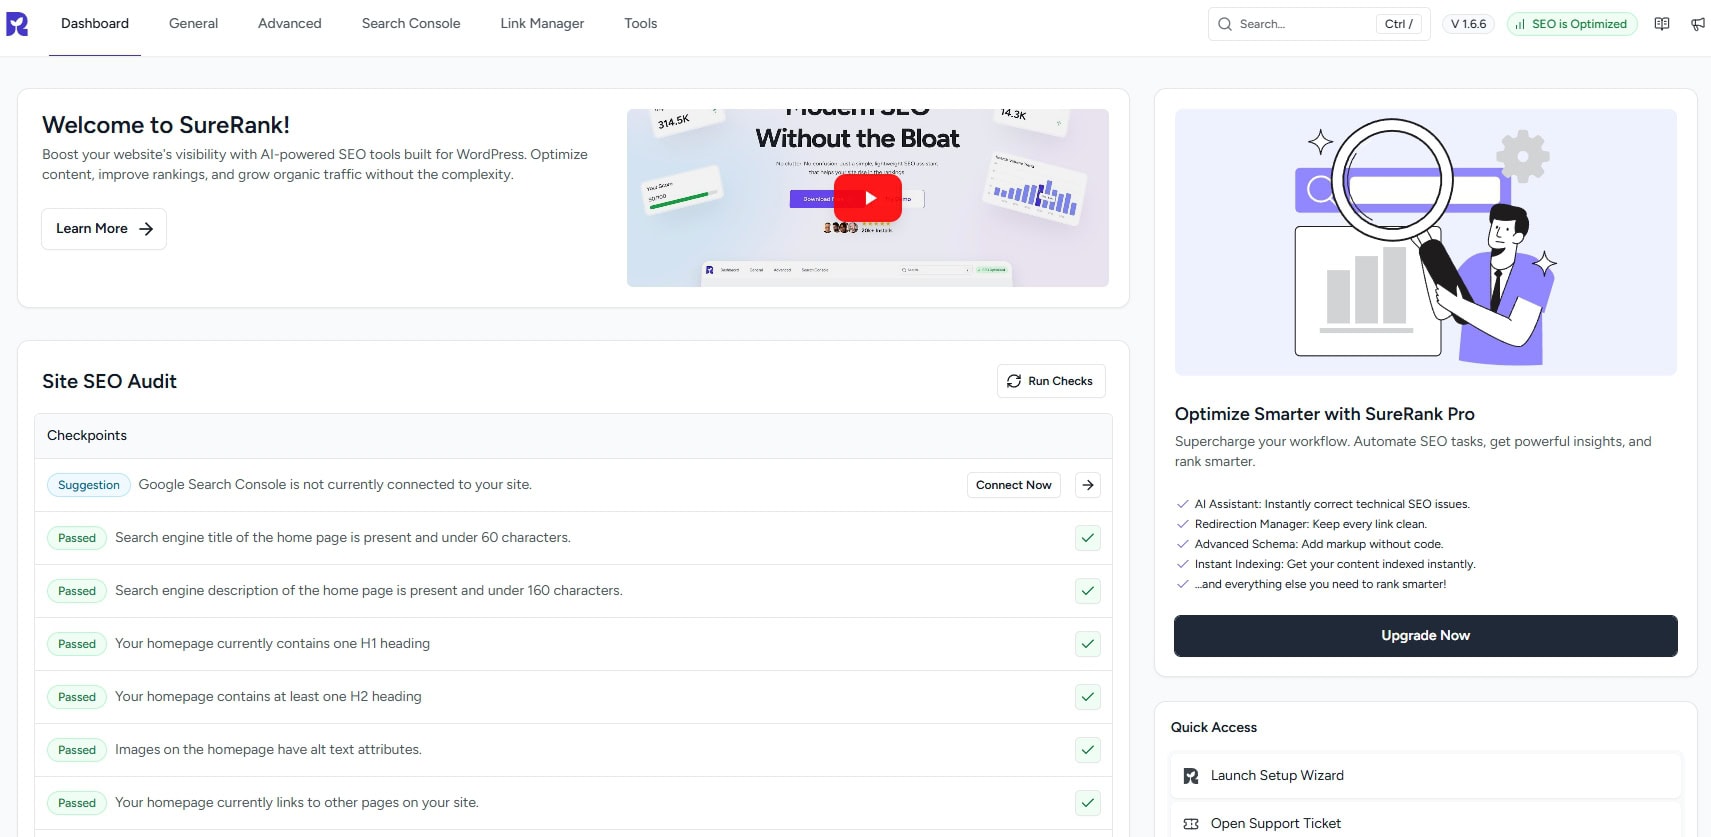The height and width of the screenshot is (837, 1711).
Task: Click 'Your homepage currently links to other pages'
Action: (x=297, y=803)
